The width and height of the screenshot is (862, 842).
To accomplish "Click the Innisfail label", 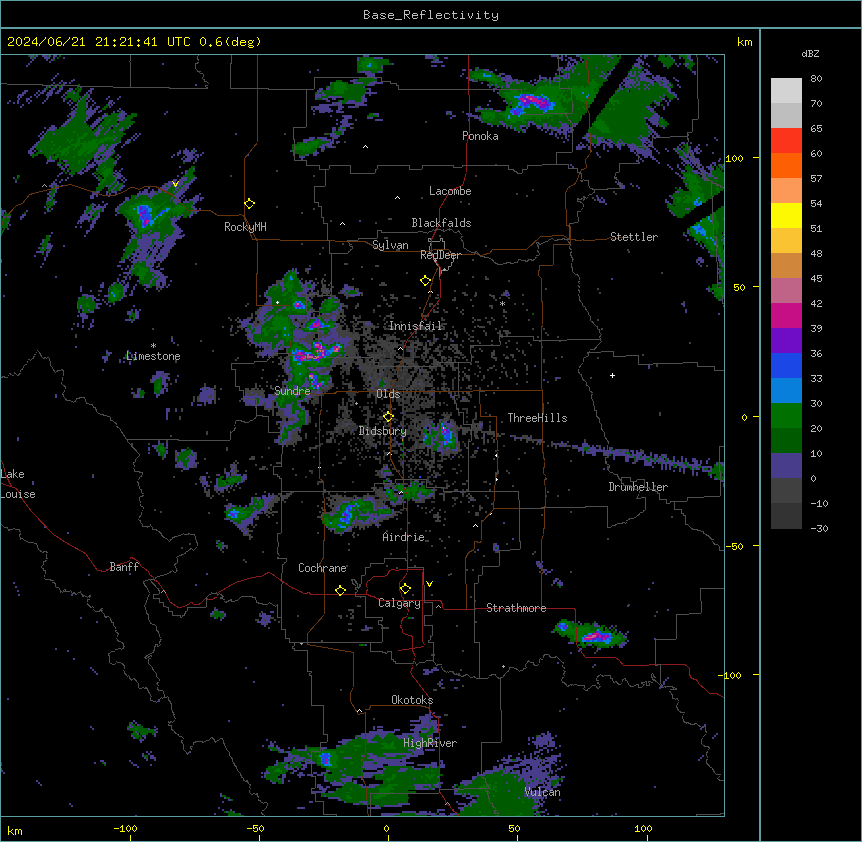I will pyautogui.click(x=416, y=326).
